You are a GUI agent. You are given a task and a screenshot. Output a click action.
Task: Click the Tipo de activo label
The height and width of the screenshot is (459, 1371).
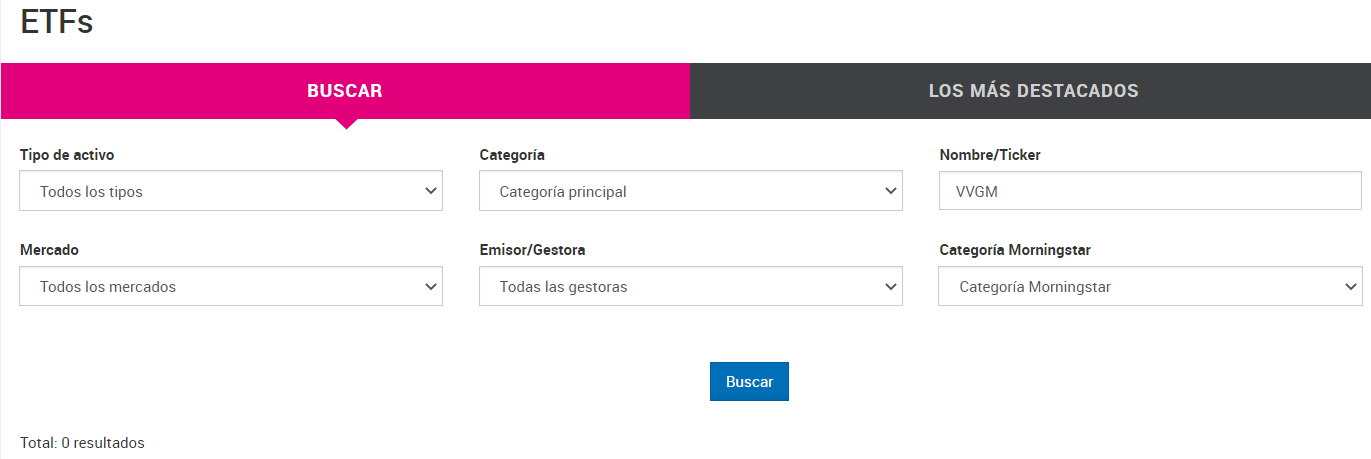point(67,155)
